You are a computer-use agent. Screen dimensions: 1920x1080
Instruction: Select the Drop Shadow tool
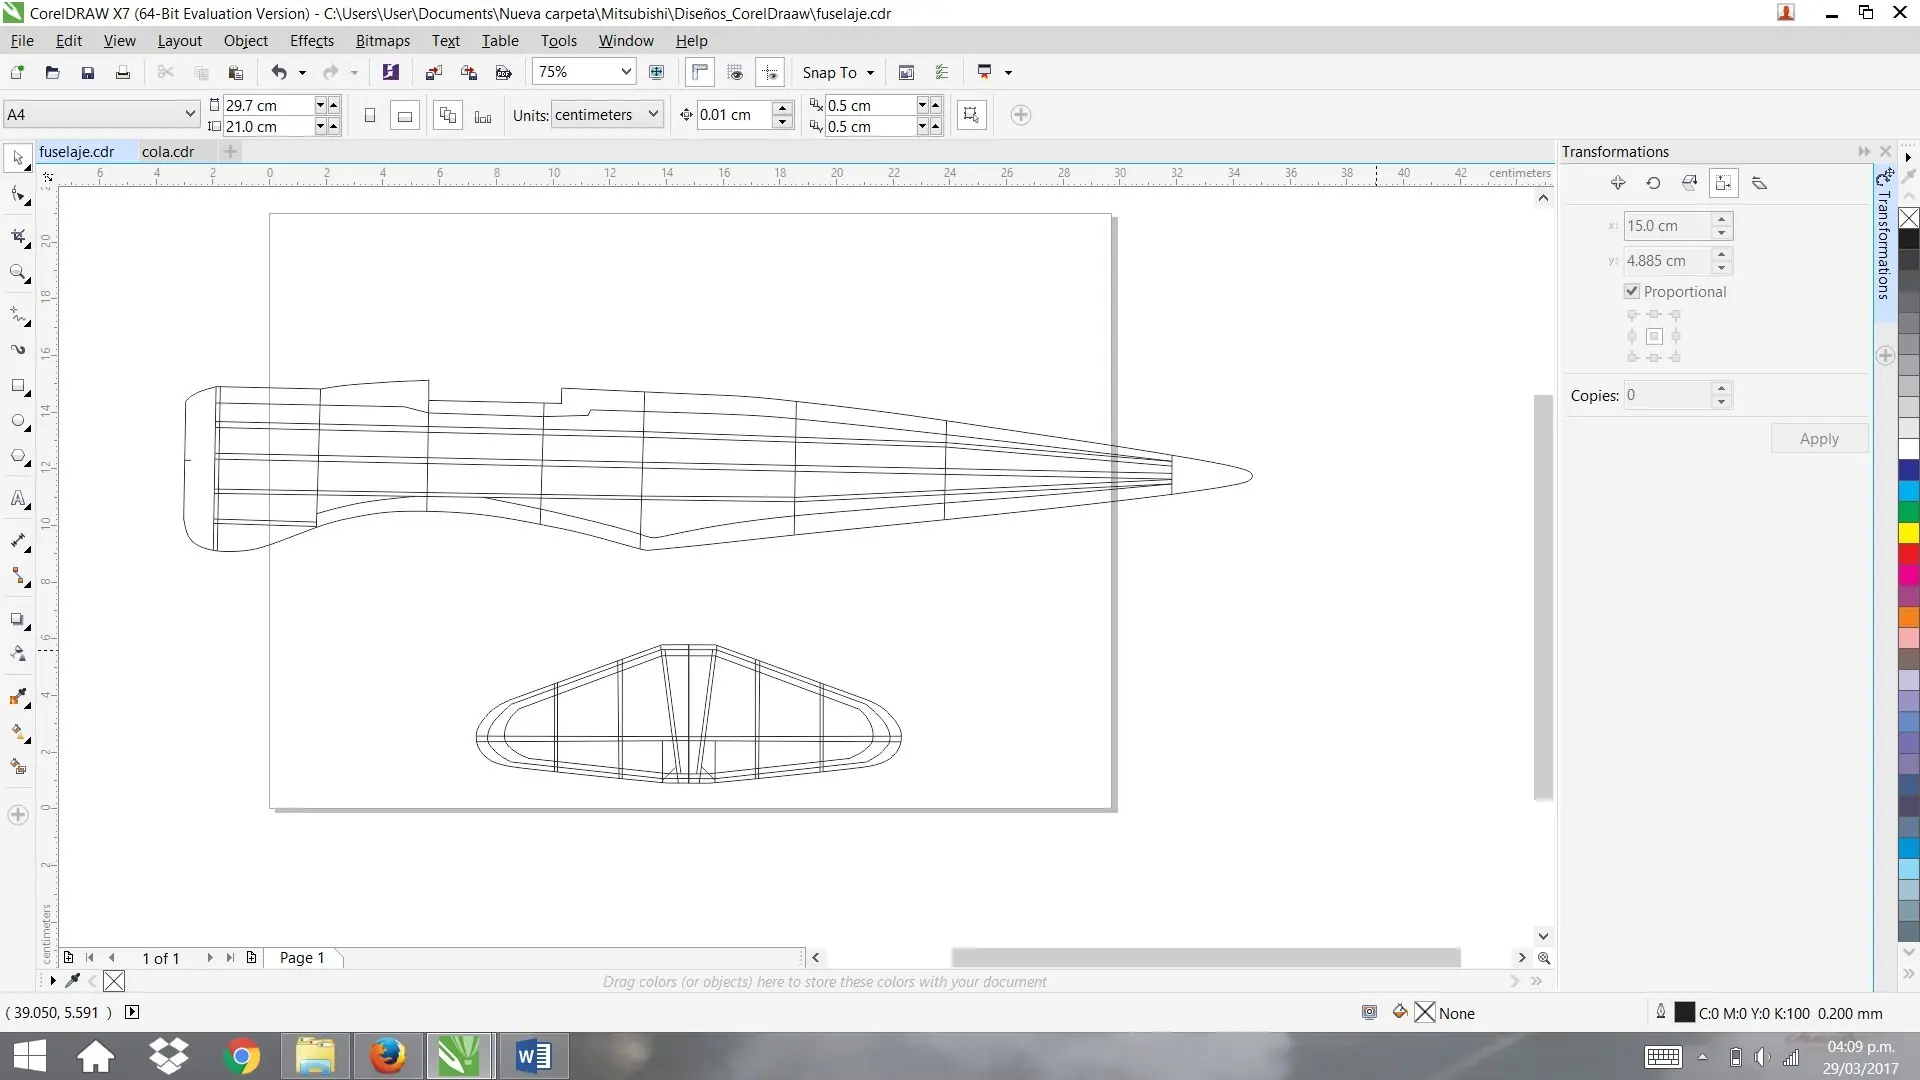pos(18,620)
